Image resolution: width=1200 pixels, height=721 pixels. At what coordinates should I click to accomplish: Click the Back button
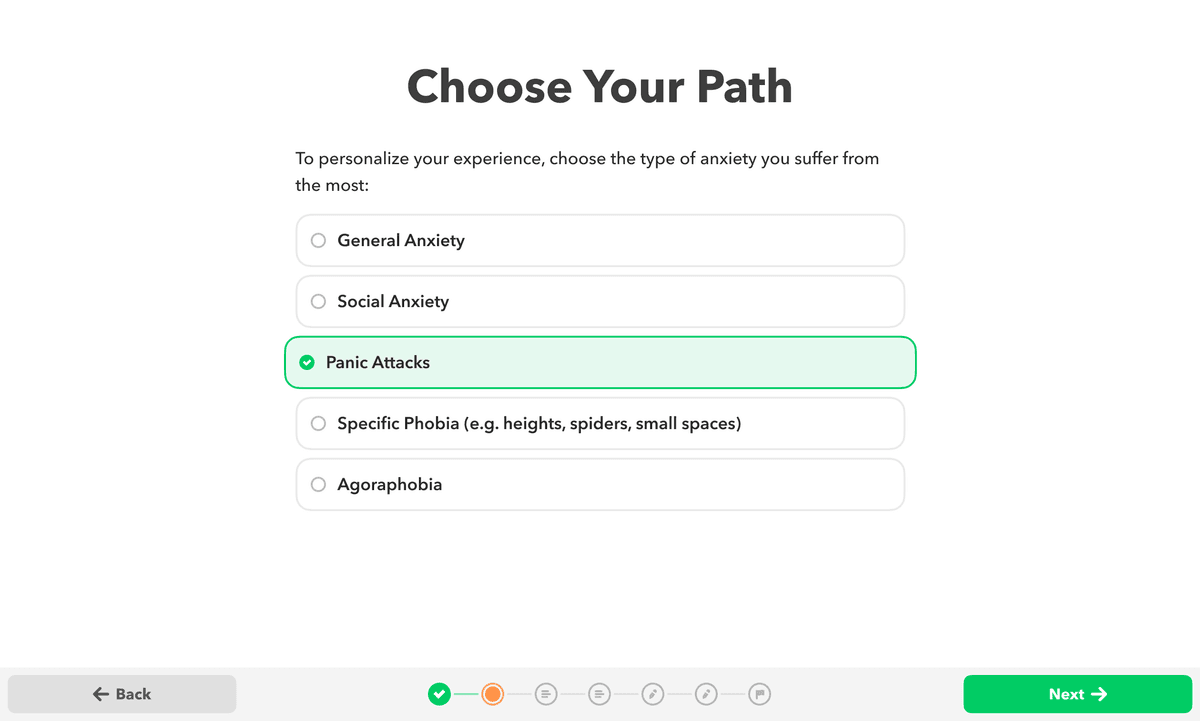(x=122, y=694)
